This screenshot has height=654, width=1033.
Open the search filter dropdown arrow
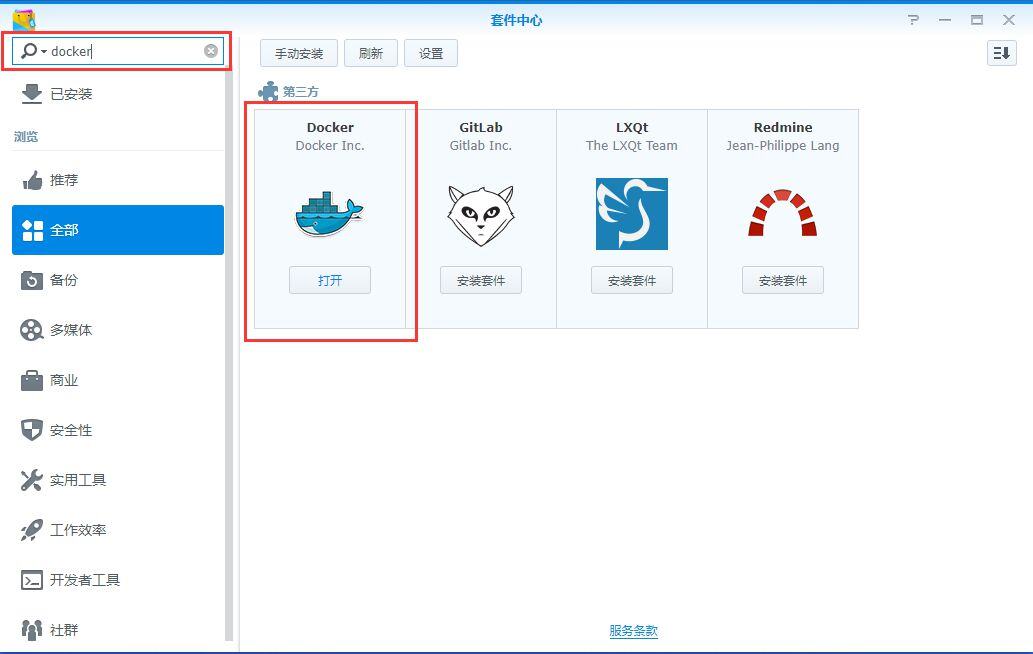tap(44, 51)
